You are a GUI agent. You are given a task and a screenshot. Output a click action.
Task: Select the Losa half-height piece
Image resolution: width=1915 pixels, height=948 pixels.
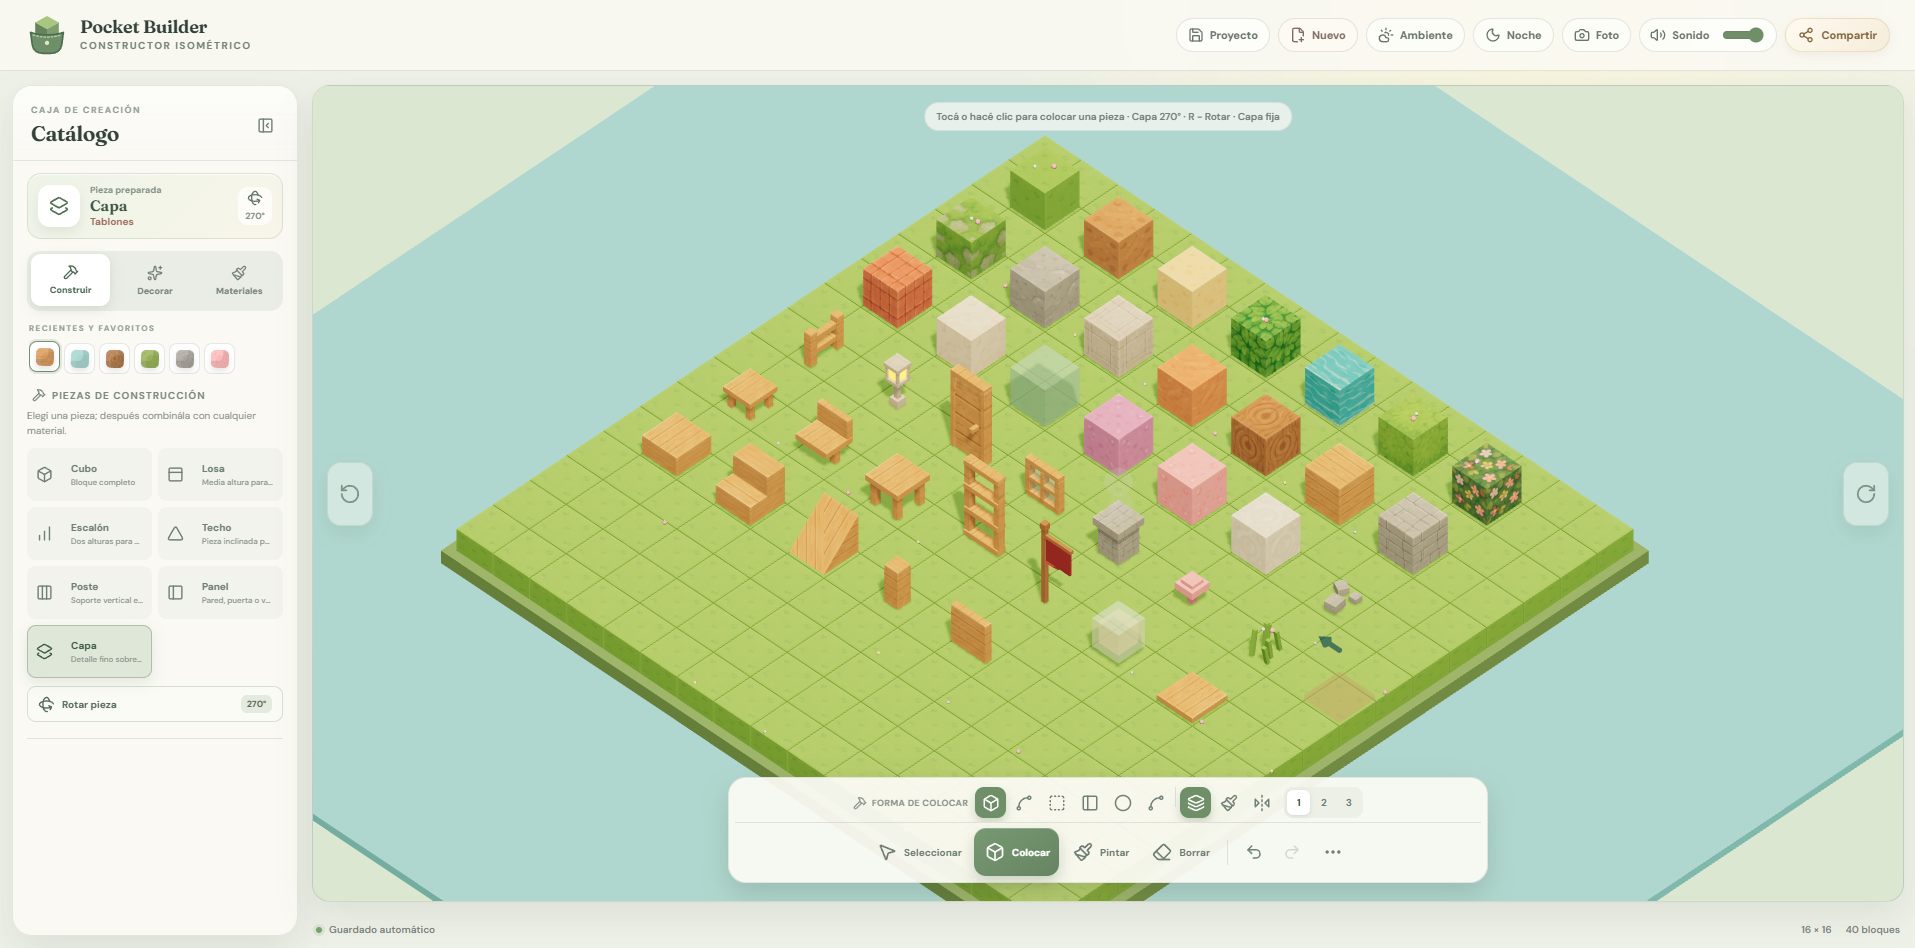(x=221, y=475)
